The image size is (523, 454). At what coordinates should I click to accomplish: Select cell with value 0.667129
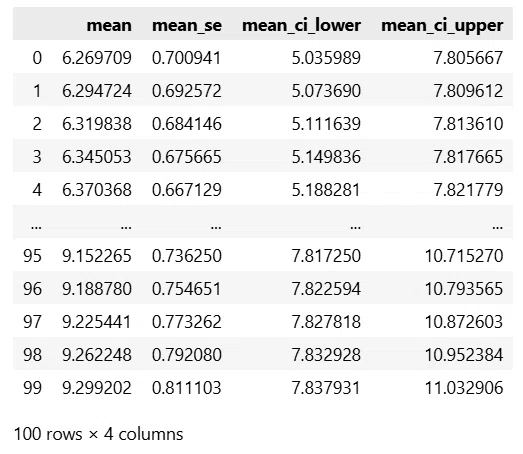click(186, 190)
